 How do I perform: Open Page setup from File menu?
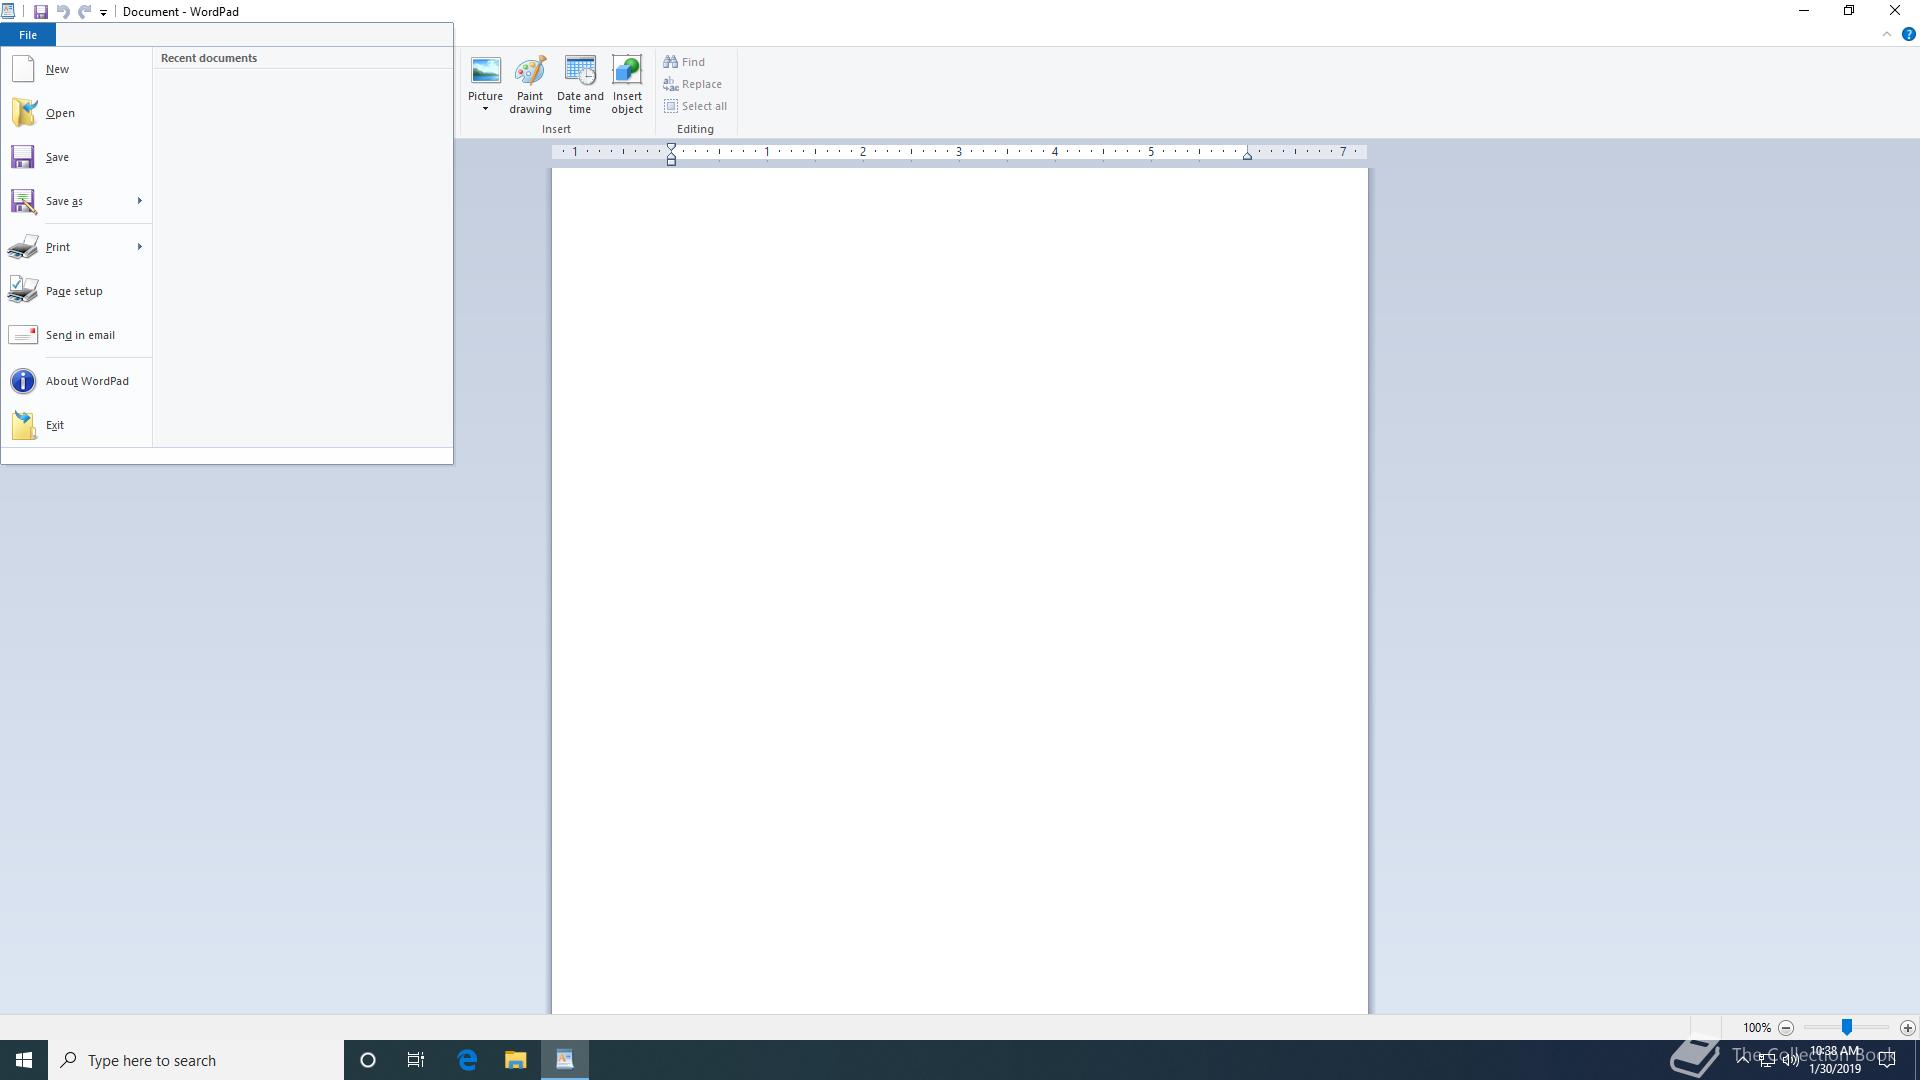(x=76, y=291)
